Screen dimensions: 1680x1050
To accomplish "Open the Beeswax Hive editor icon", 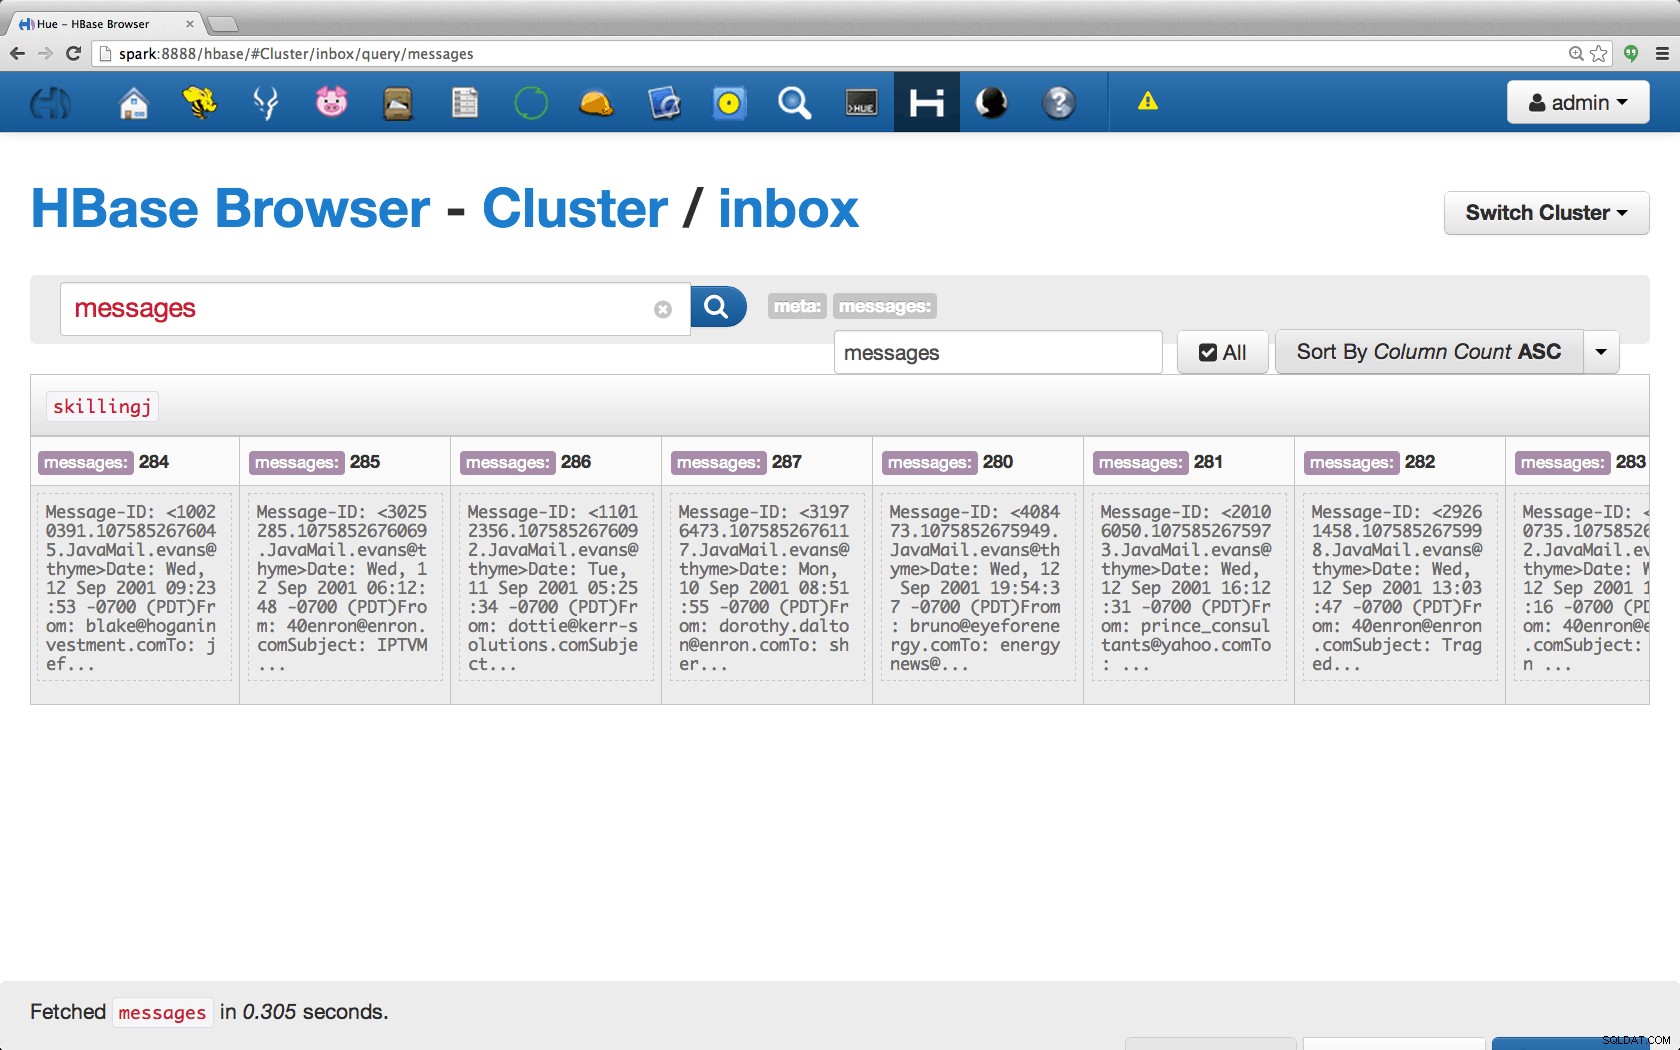I will [x=199, y=102].
